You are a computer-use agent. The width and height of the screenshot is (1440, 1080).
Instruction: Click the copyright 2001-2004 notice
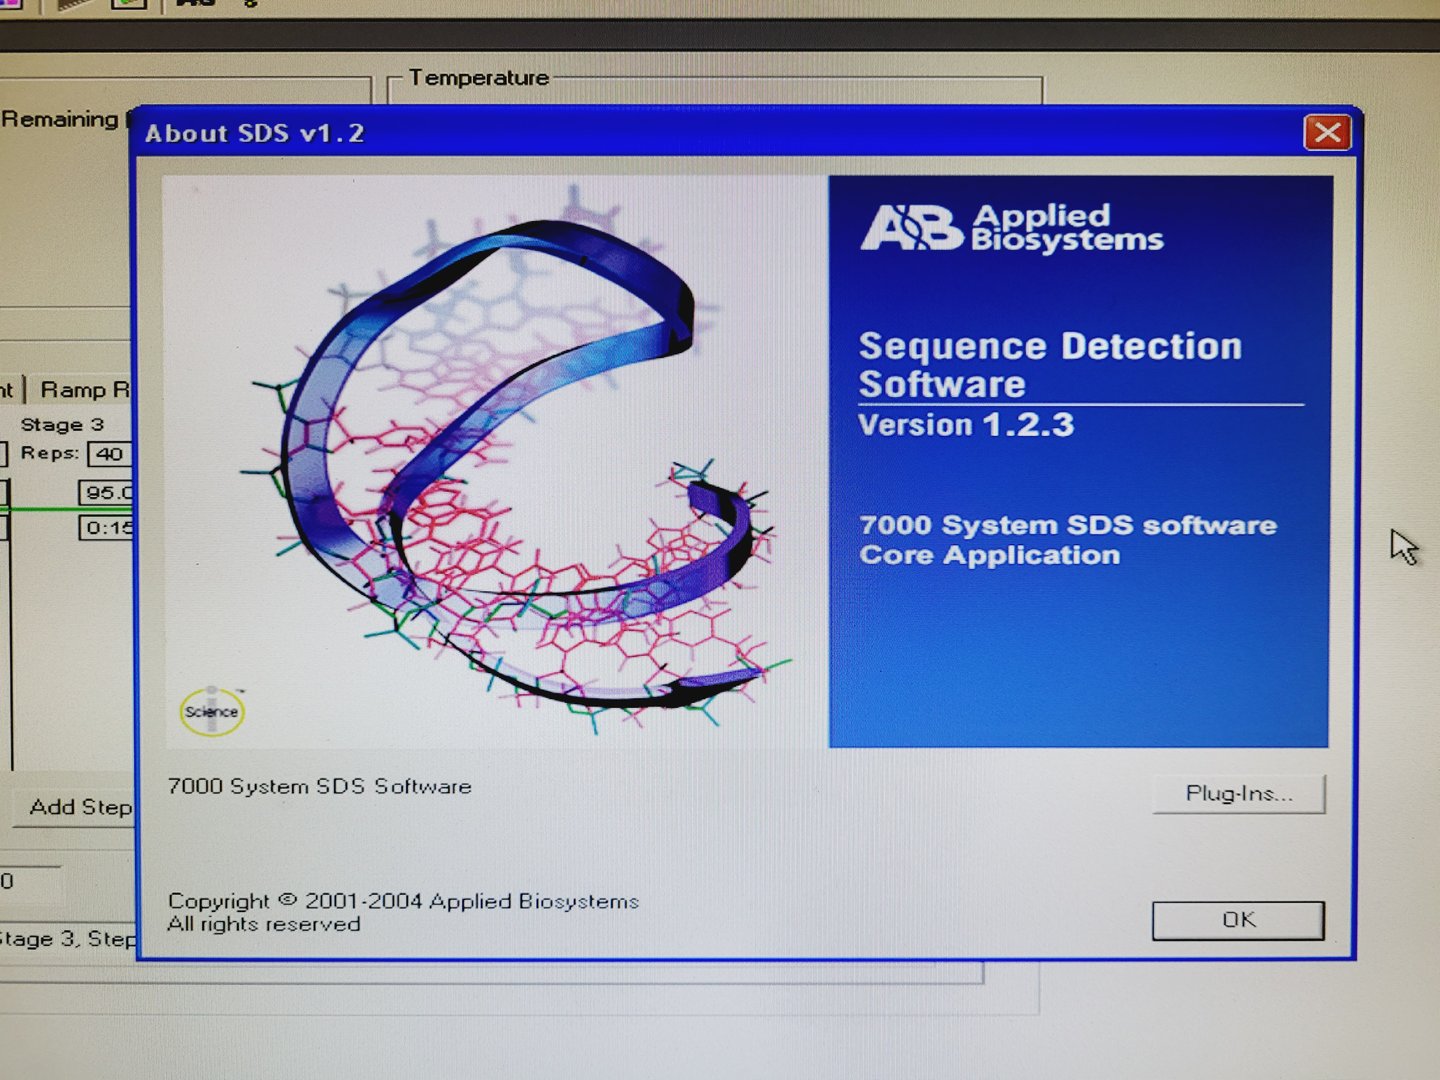(x=403, y=902)
